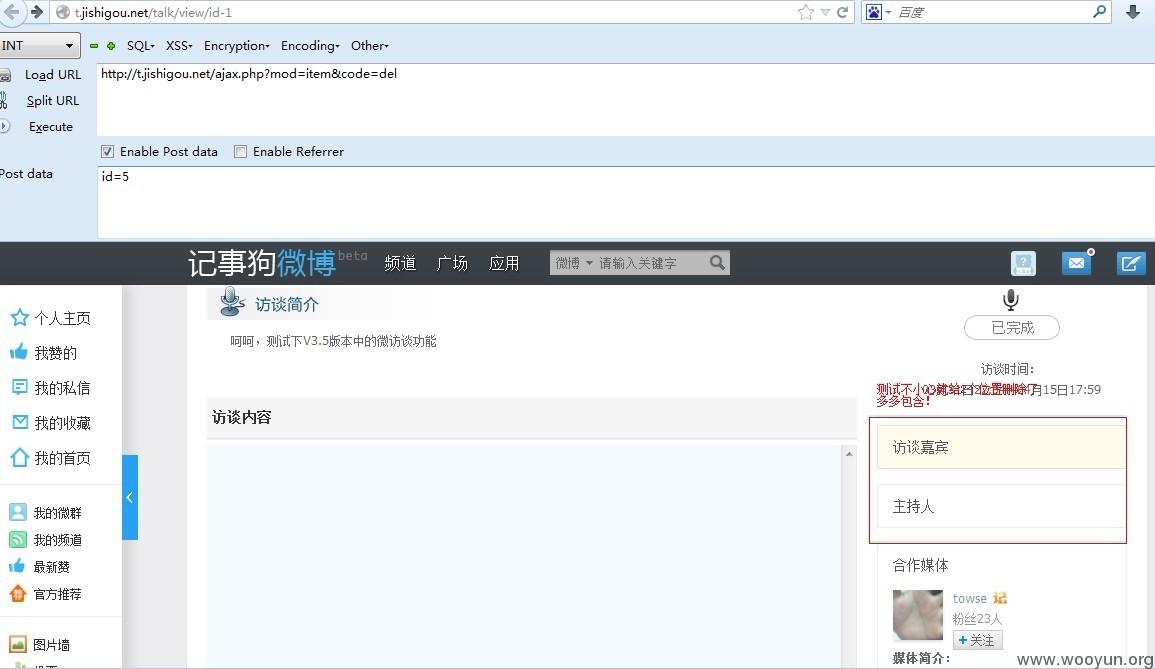Viewport: 1155px width, 669px height.
Task: Open the search engine selector dropdown
Action: pos(879,12)
